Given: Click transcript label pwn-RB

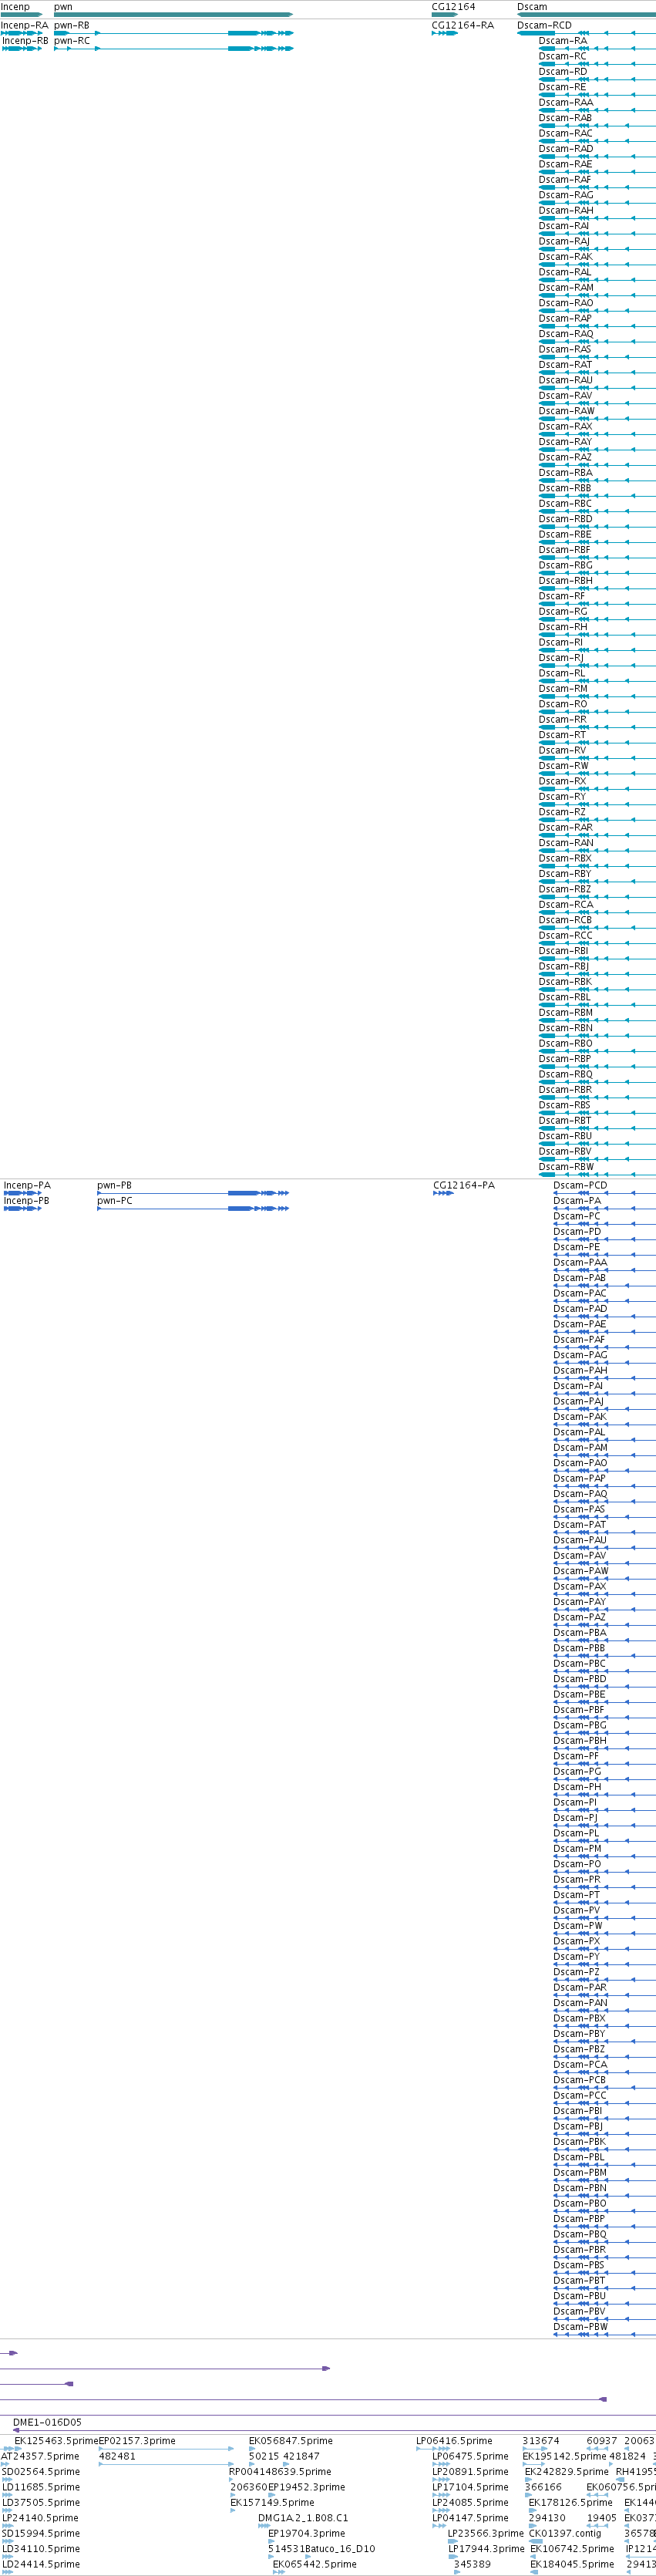Looking at the screenshot, I should (72, 25).
